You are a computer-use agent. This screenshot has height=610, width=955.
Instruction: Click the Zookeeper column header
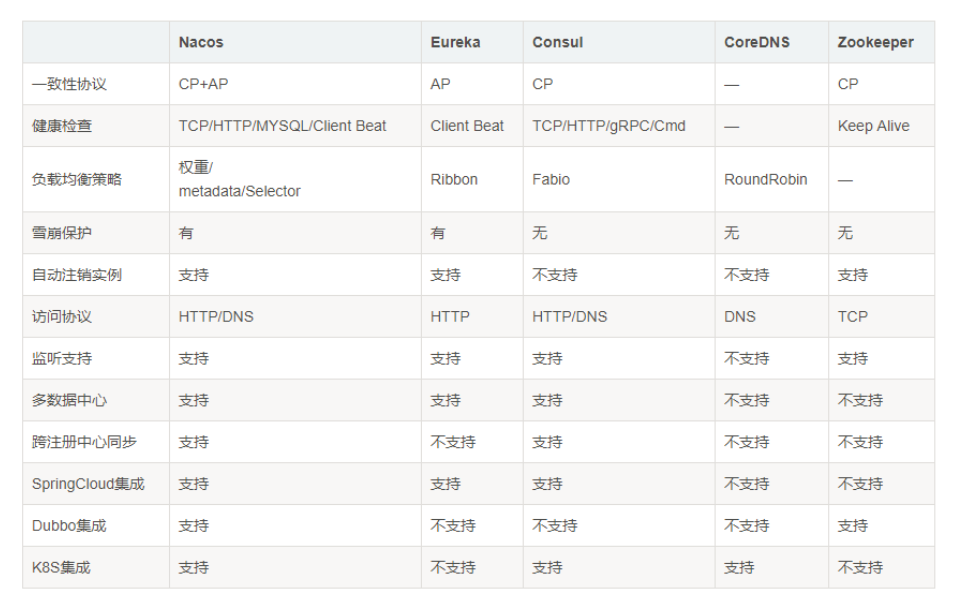click(x=875, y=42)
